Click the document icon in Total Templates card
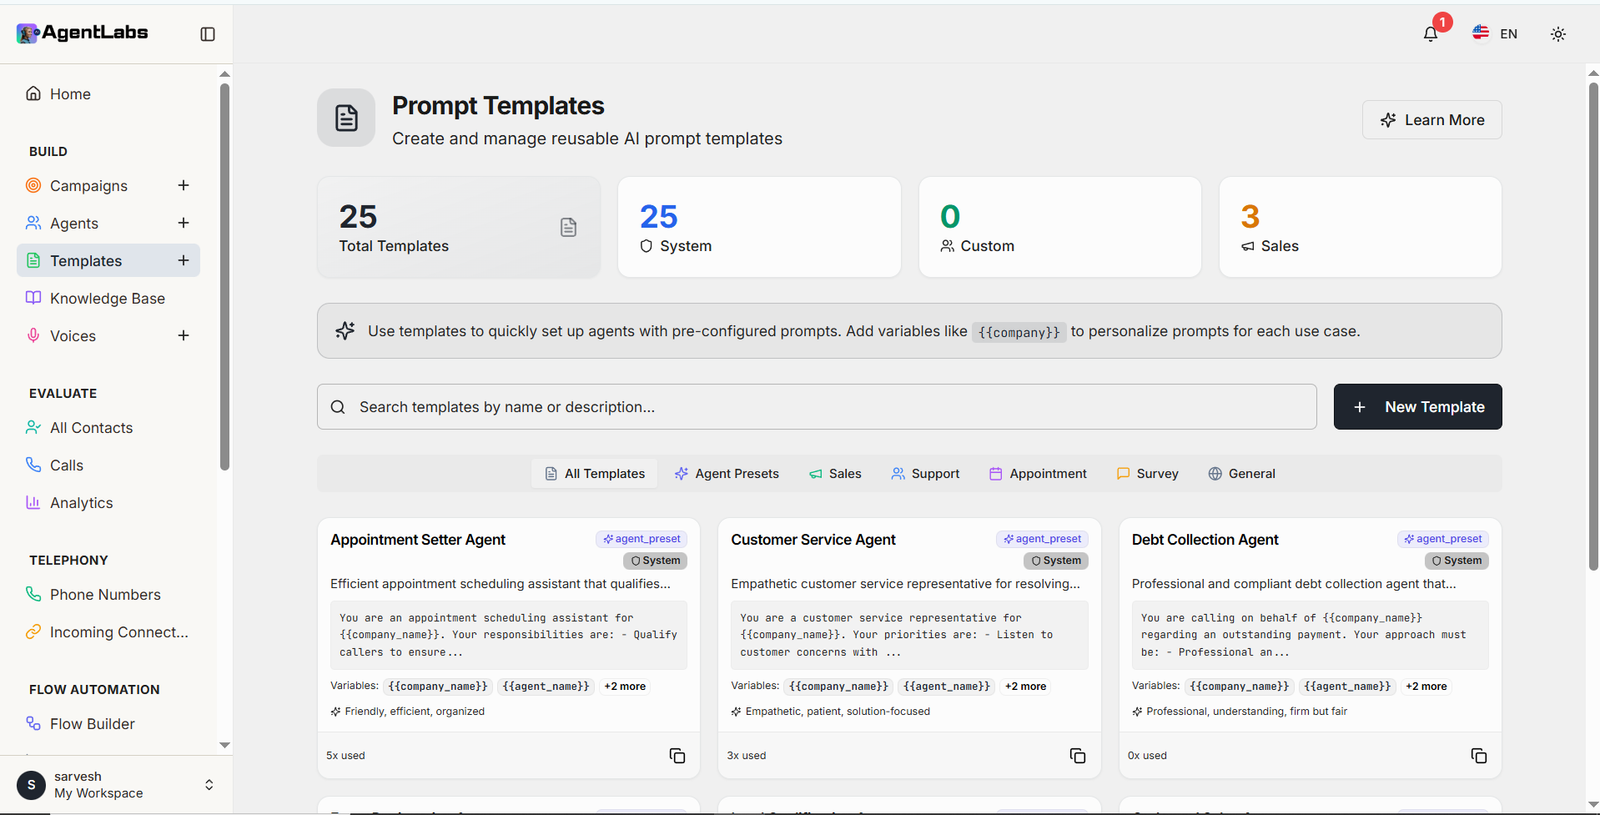Image resolution: width=1600 pixels, height=815 pixels. tap(568, 227)
